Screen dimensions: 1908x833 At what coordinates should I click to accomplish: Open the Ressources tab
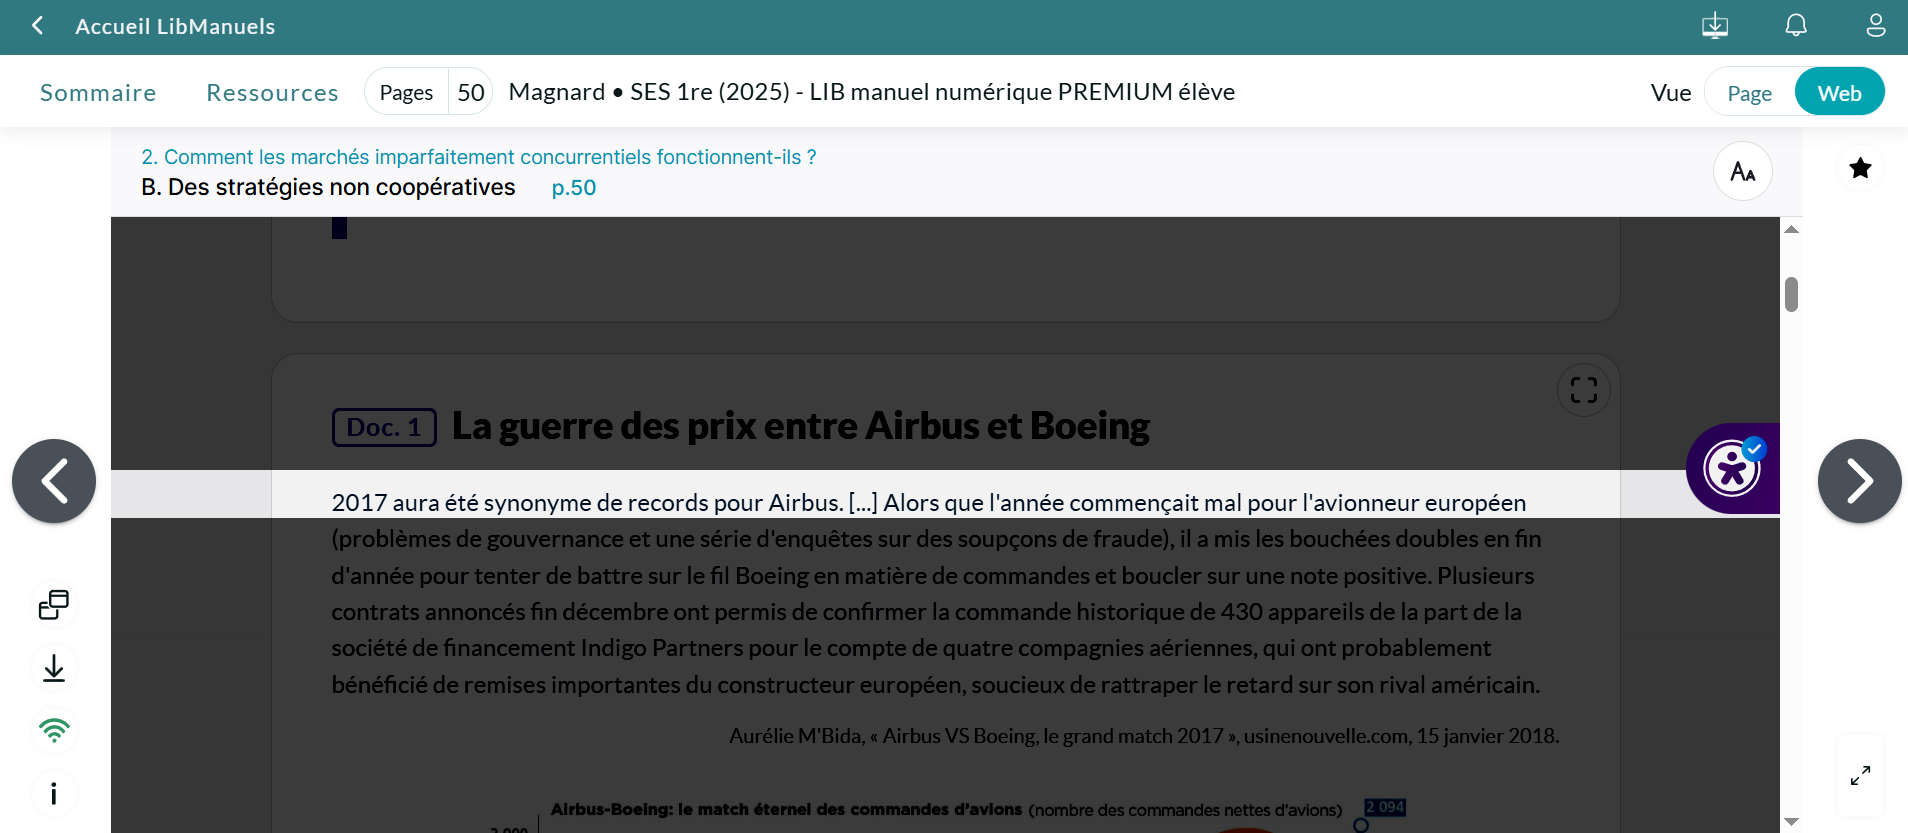(272, 93)
